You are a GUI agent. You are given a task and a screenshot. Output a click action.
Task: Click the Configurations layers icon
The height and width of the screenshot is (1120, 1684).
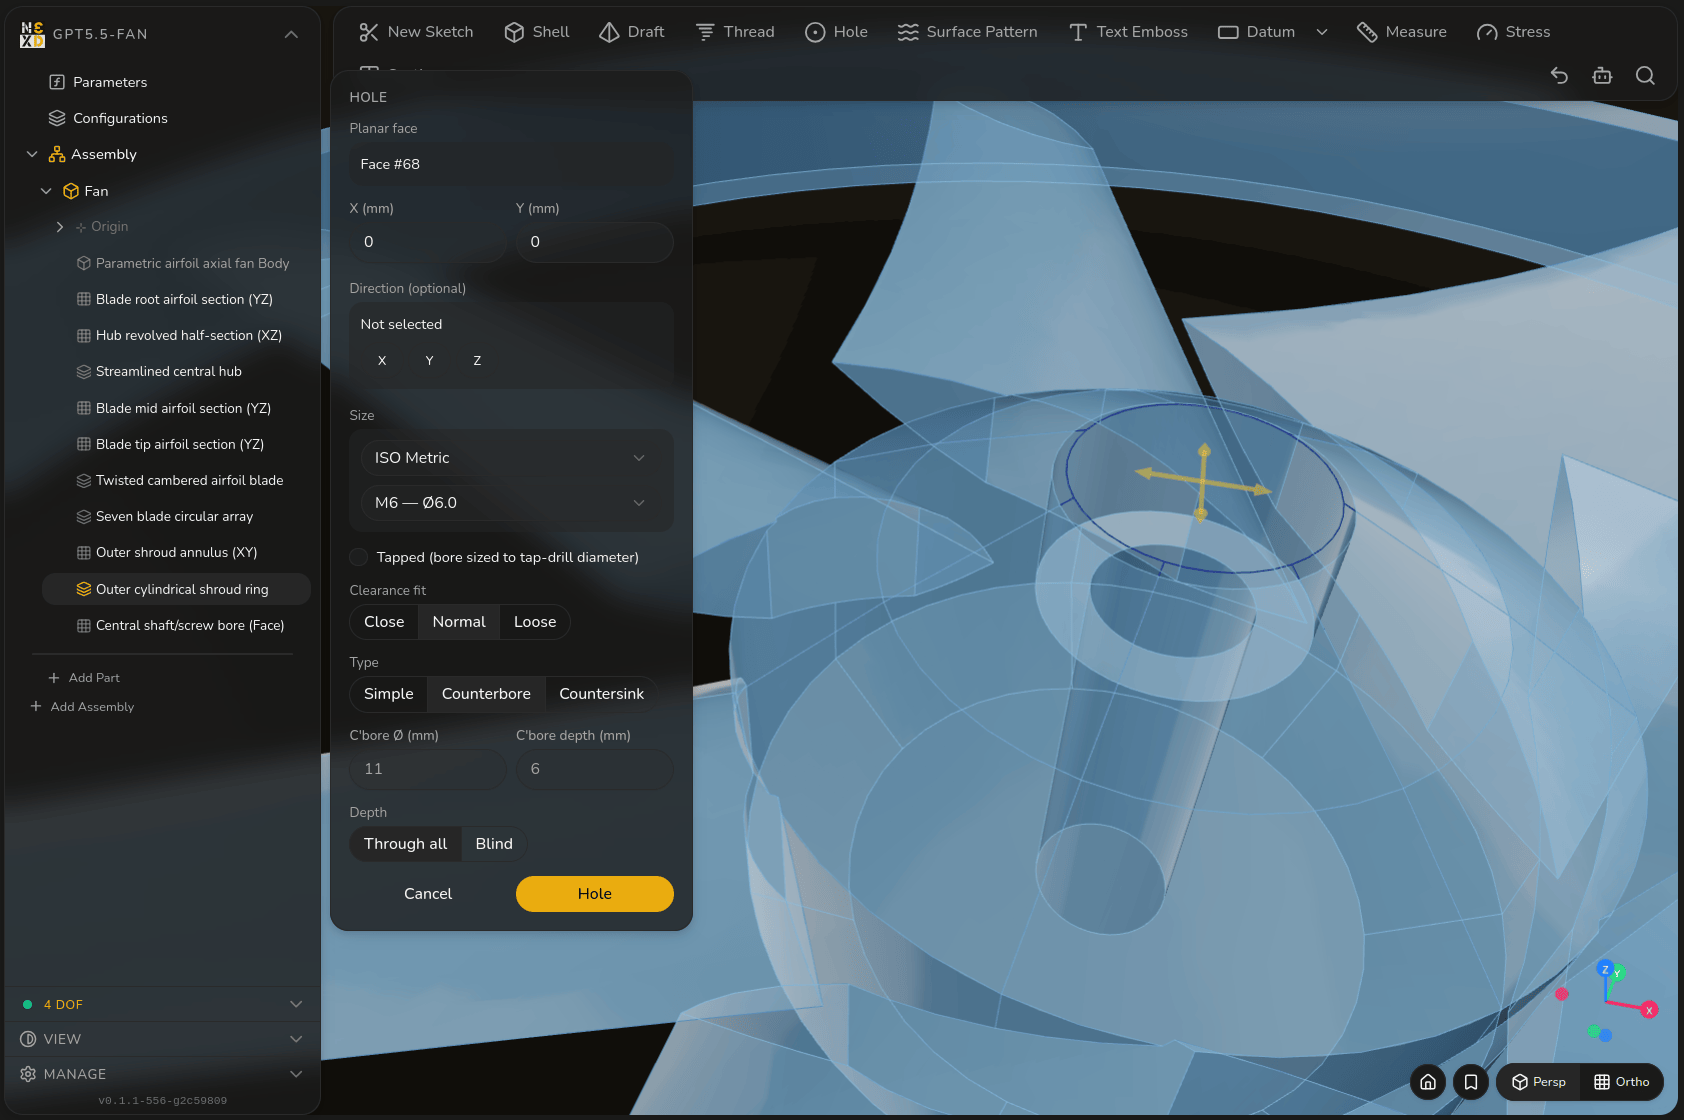click(57, 118)
